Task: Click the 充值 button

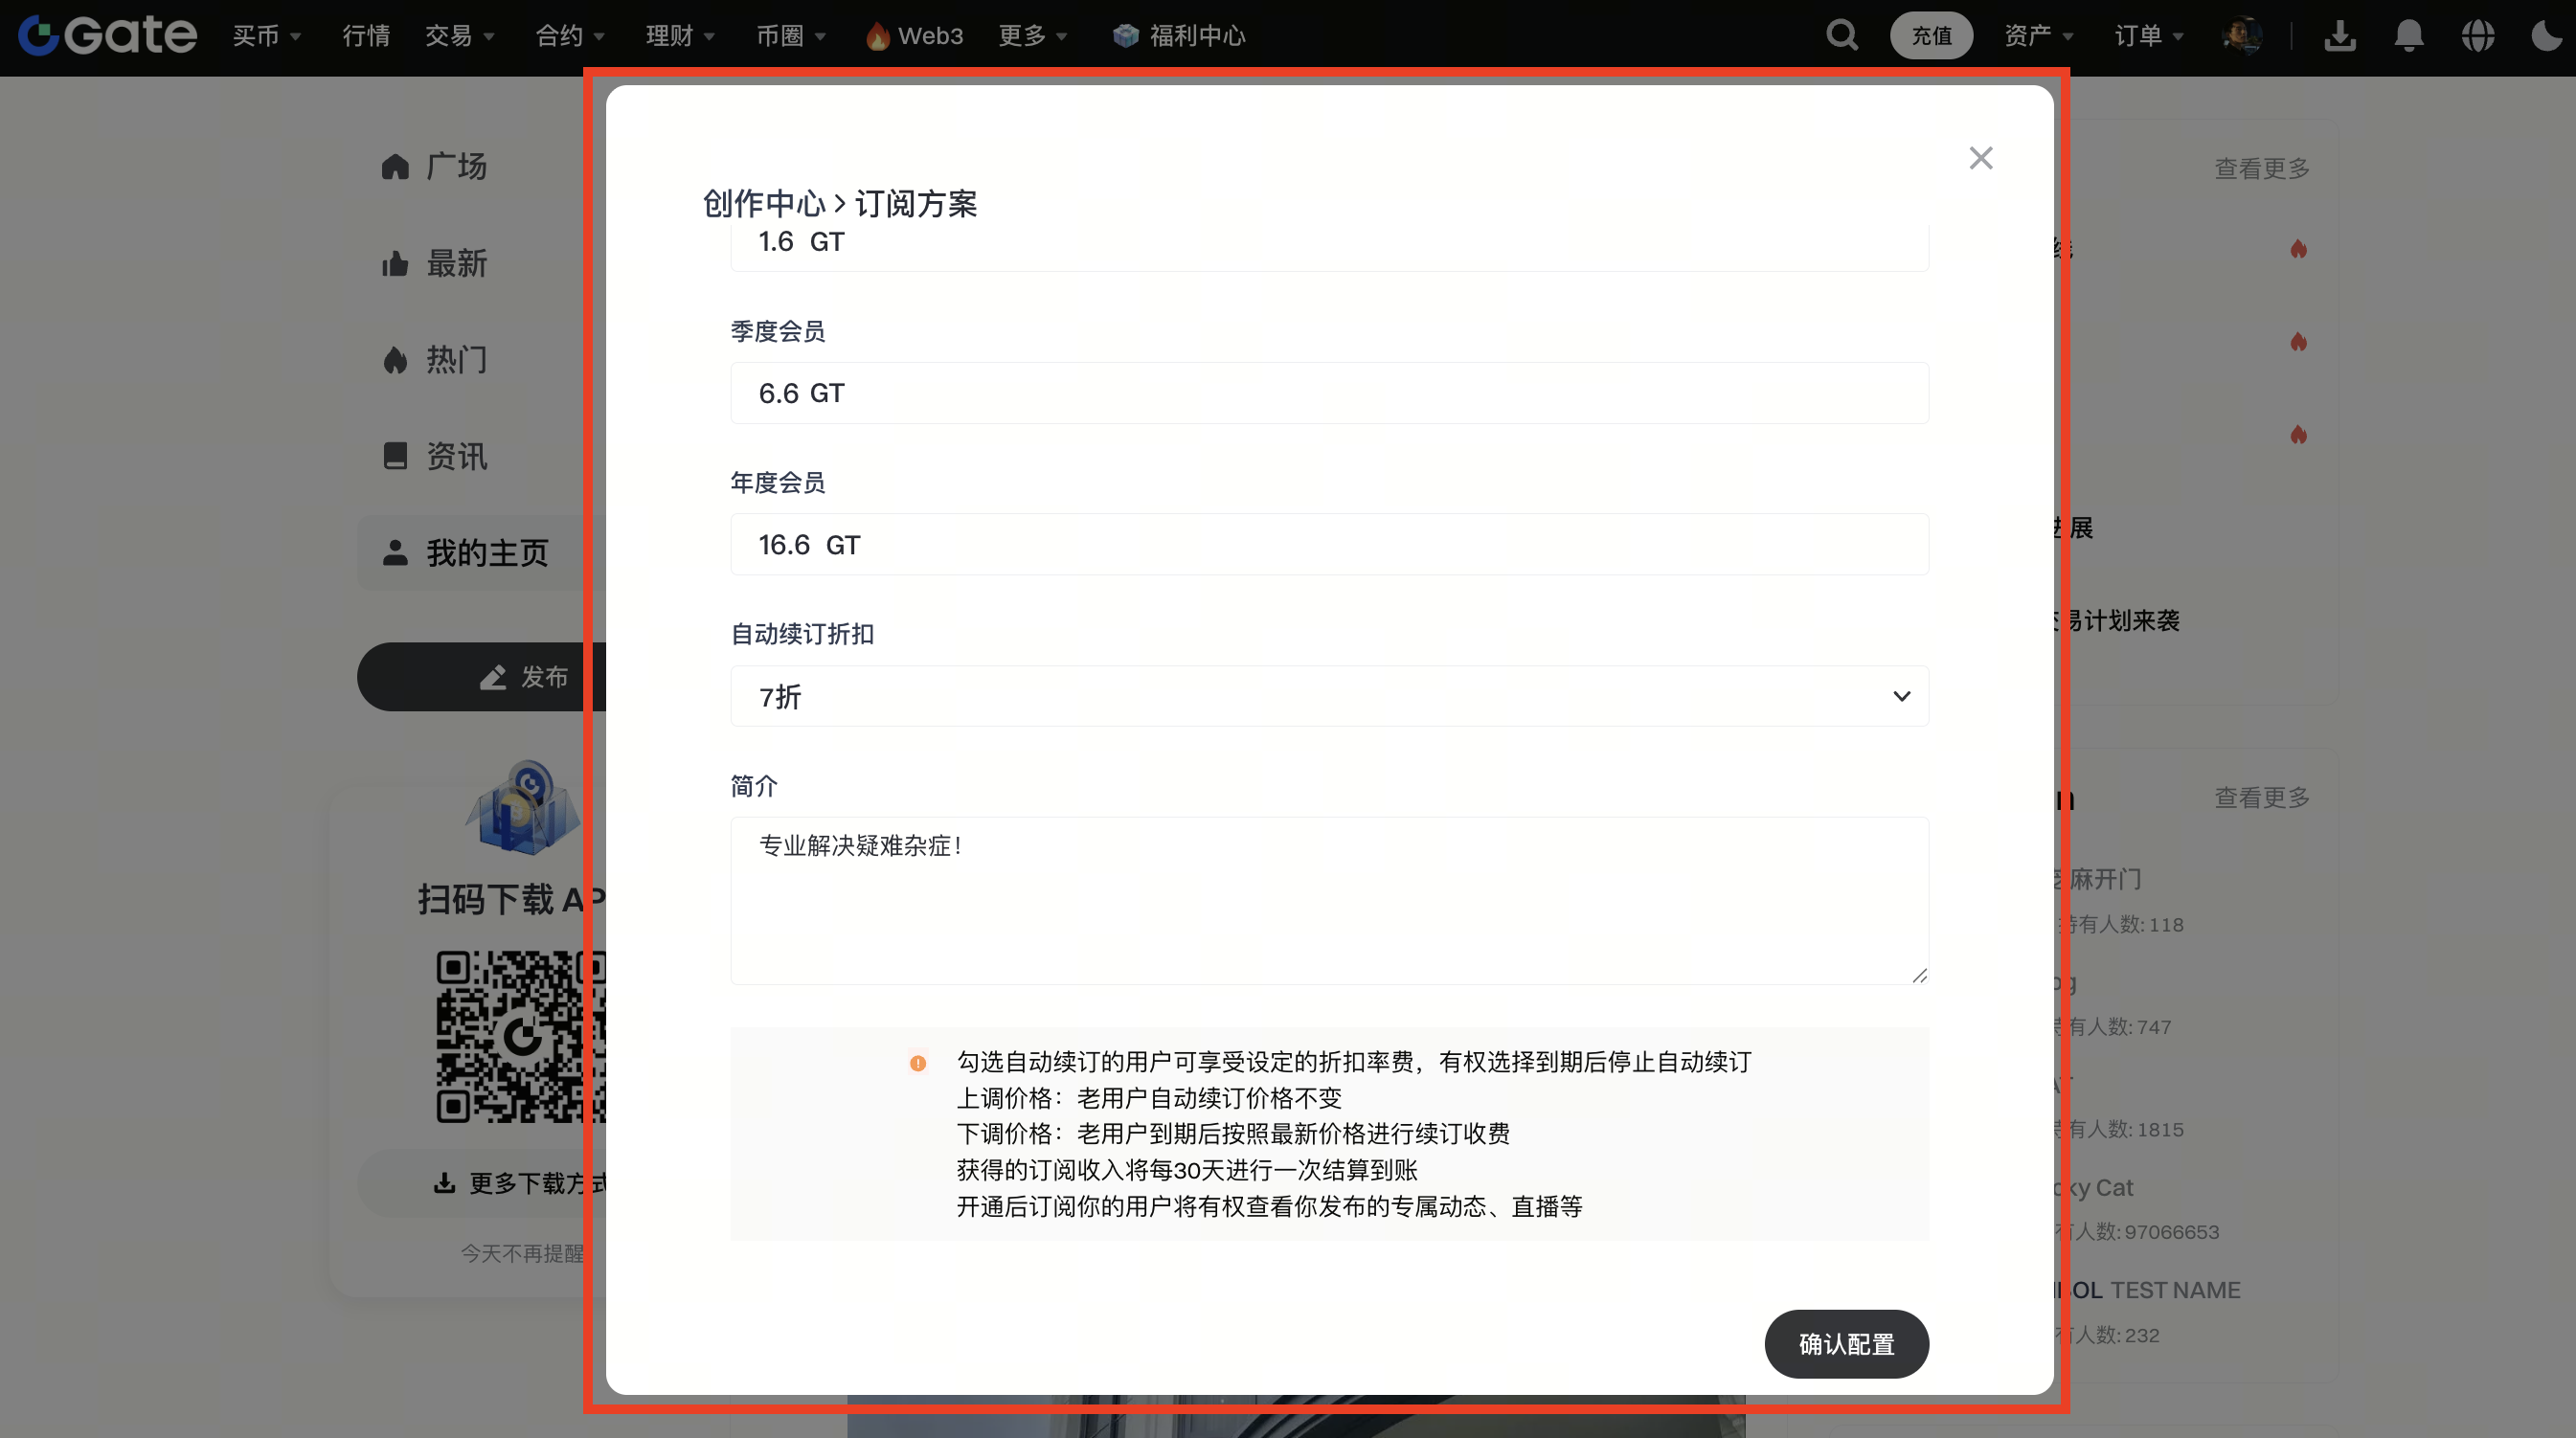Action: (x=1931, y=36)
